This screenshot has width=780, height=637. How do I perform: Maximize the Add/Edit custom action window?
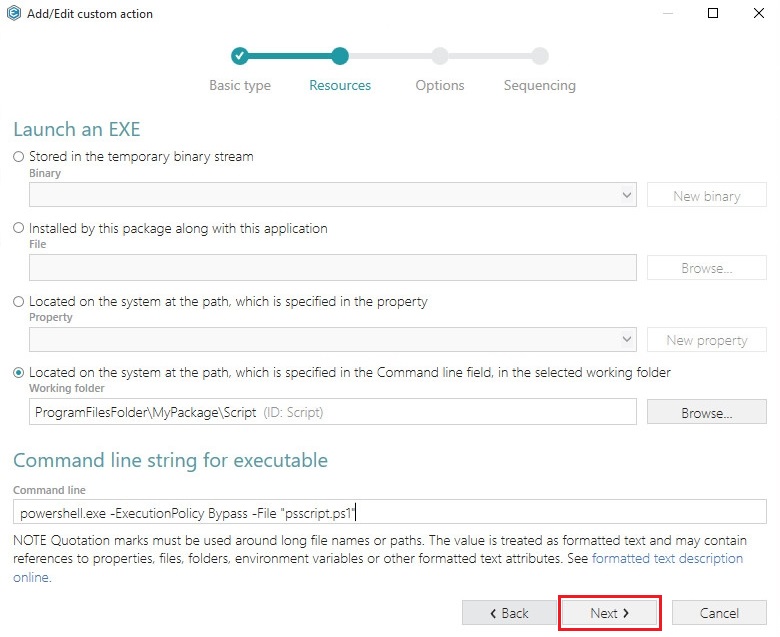712,13
